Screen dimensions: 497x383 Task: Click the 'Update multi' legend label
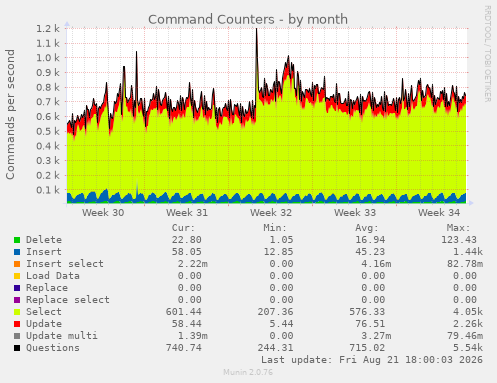62,336
